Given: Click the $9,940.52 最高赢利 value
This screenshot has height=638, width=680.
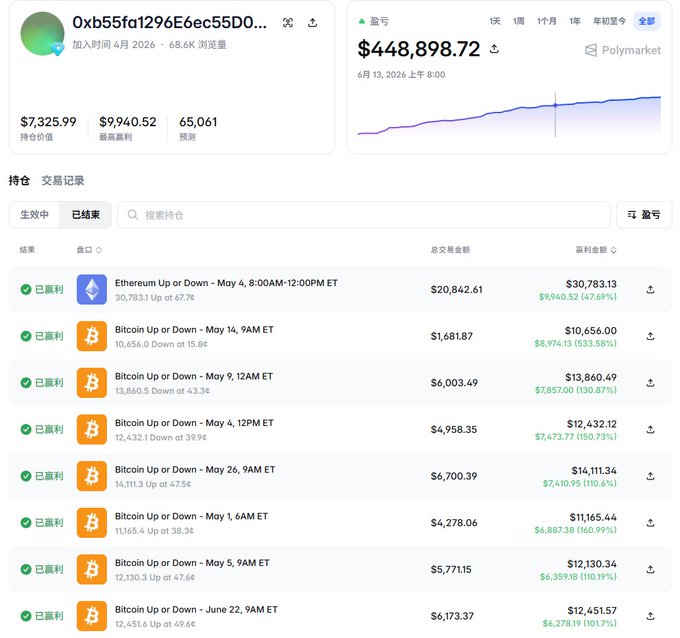Looking at the screenshot, I should (x=128, y=122).
